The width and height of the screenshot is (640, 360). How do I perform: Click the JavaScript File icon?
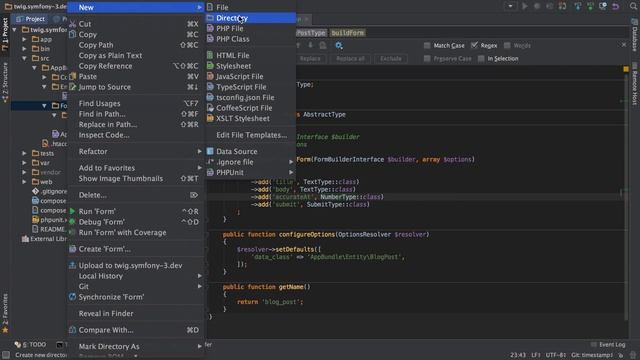click(x=210, y=76)
